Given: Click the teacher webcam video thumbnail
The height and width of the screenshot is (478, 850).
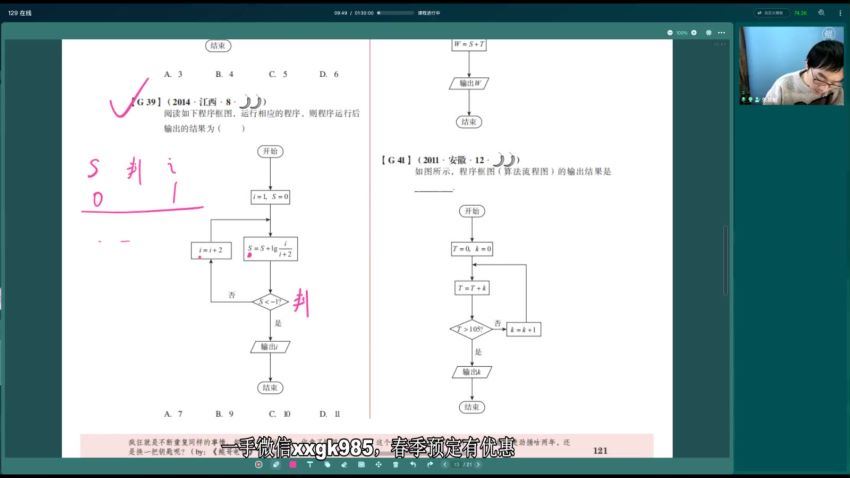Looking at the screenshot, I should 791,65.
